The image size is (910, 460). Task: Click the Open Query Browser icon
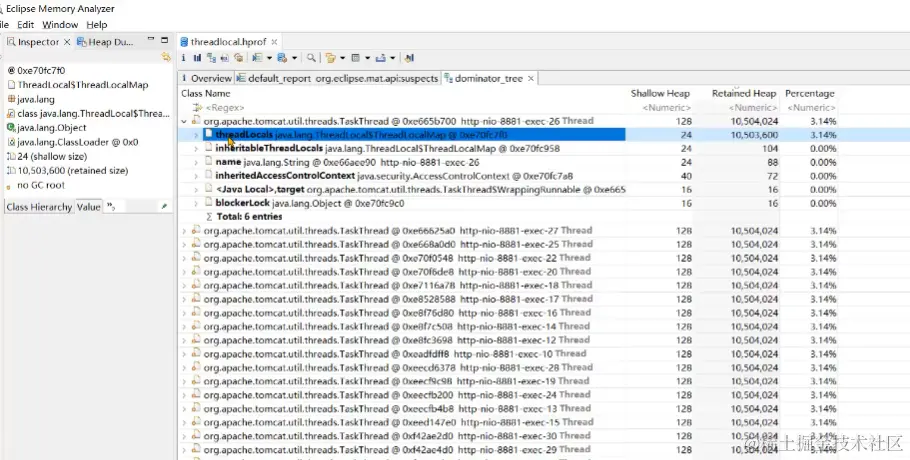pos(283,58)
